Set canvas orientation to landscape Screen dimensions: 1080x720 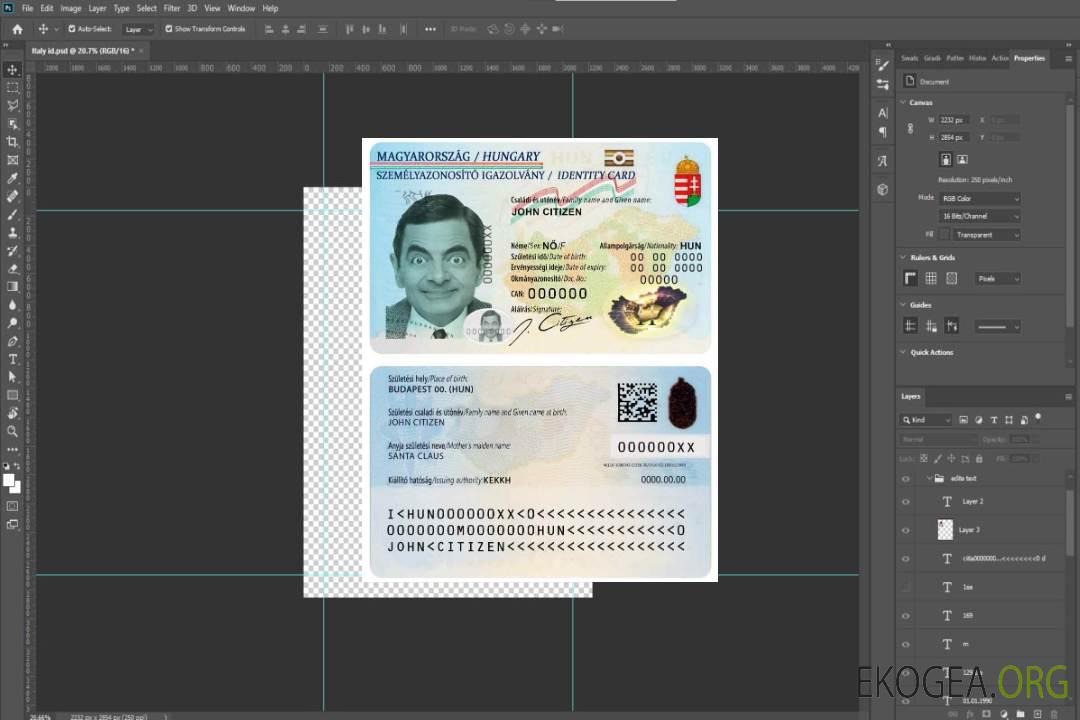[x=962, y=160]
